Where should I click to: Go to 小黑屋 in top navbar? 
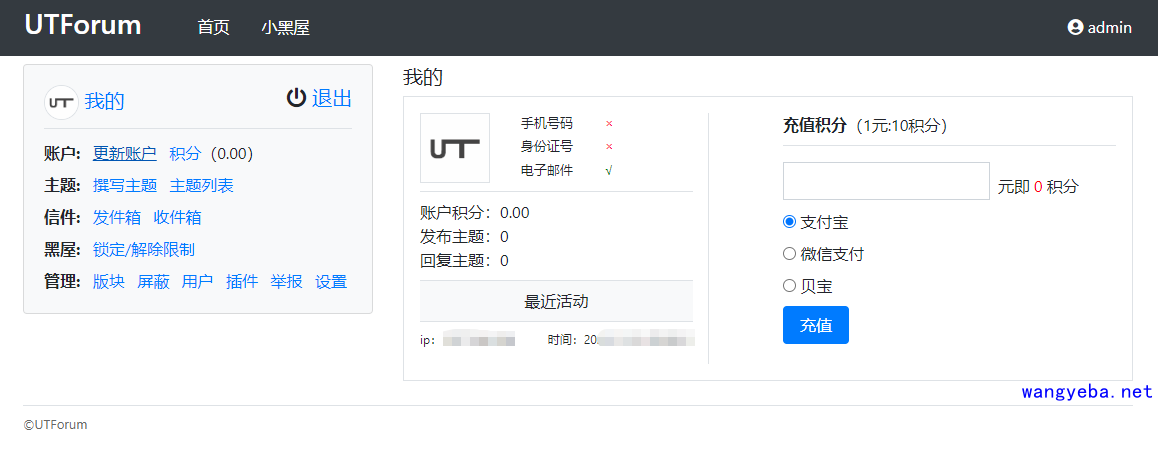click(x=286, y=28)
